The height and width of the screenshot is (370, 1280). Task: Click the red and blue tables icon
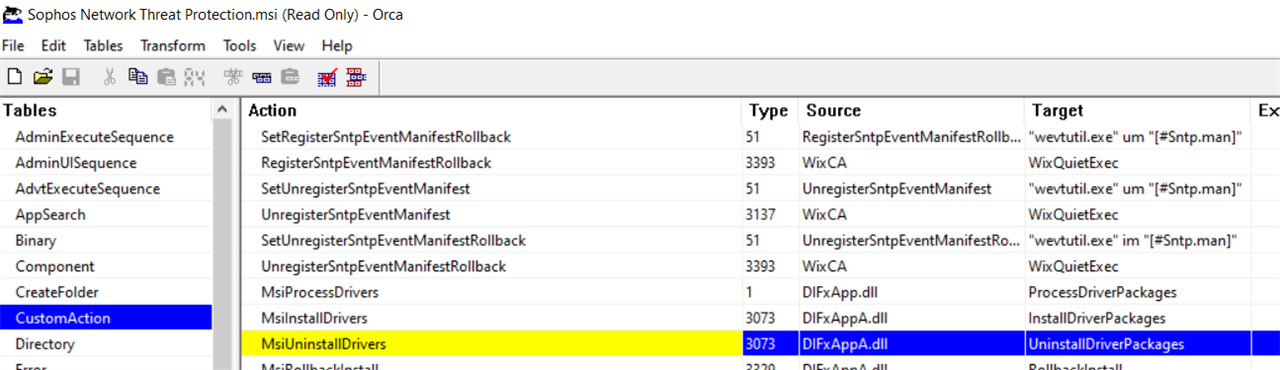click(x=356, y=77)
